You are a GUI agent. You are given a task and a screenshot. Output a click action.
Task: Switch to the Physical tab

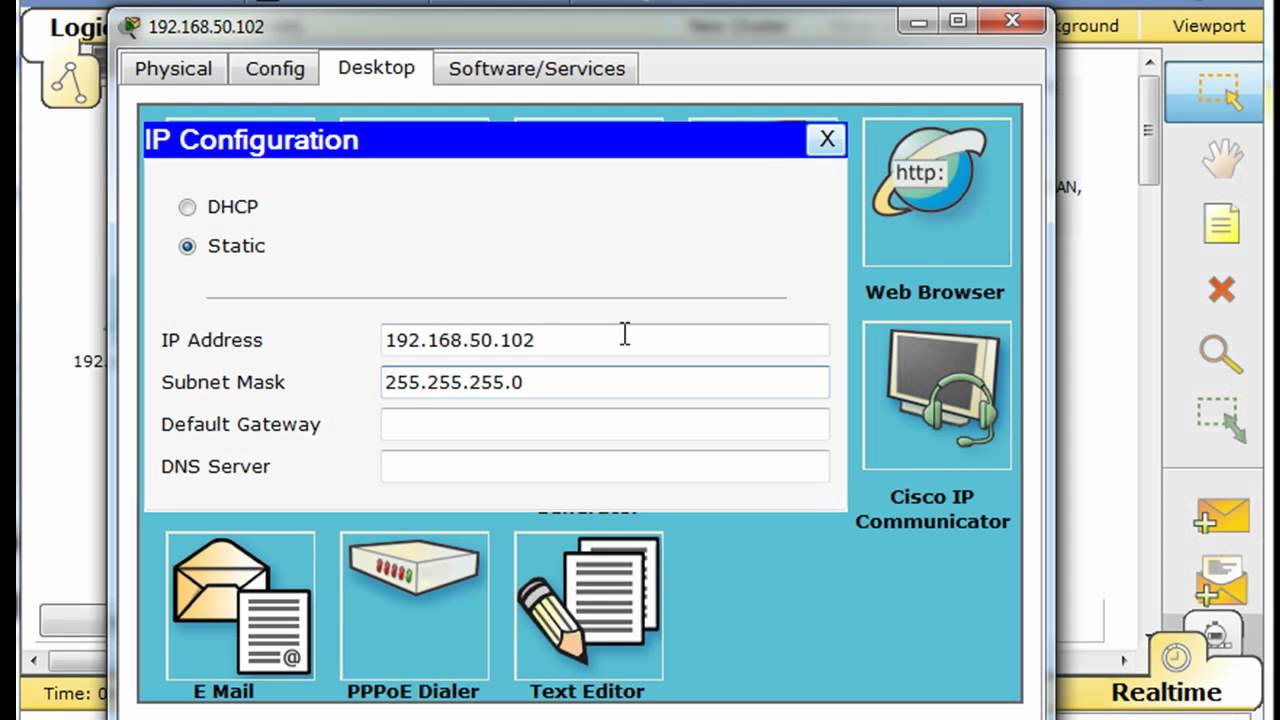(174, 69)
